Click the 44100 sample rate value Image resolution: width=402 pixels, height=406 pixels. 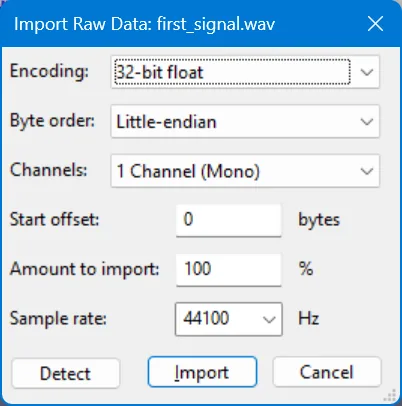(206, 318)
